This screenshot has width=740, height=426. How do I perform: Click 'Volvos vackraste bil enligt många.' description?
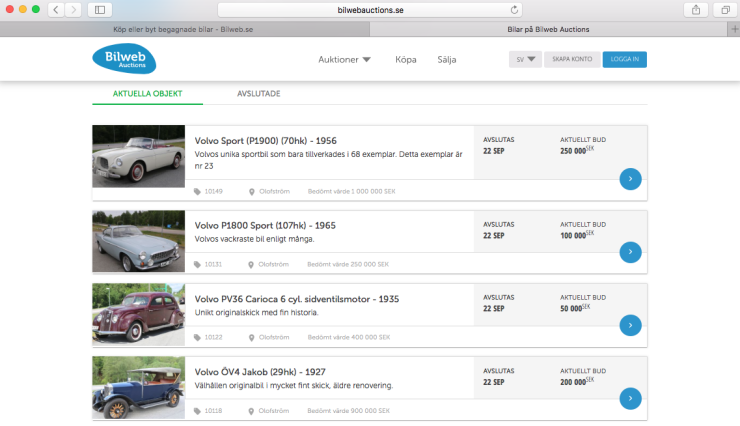tap(254, 239)
